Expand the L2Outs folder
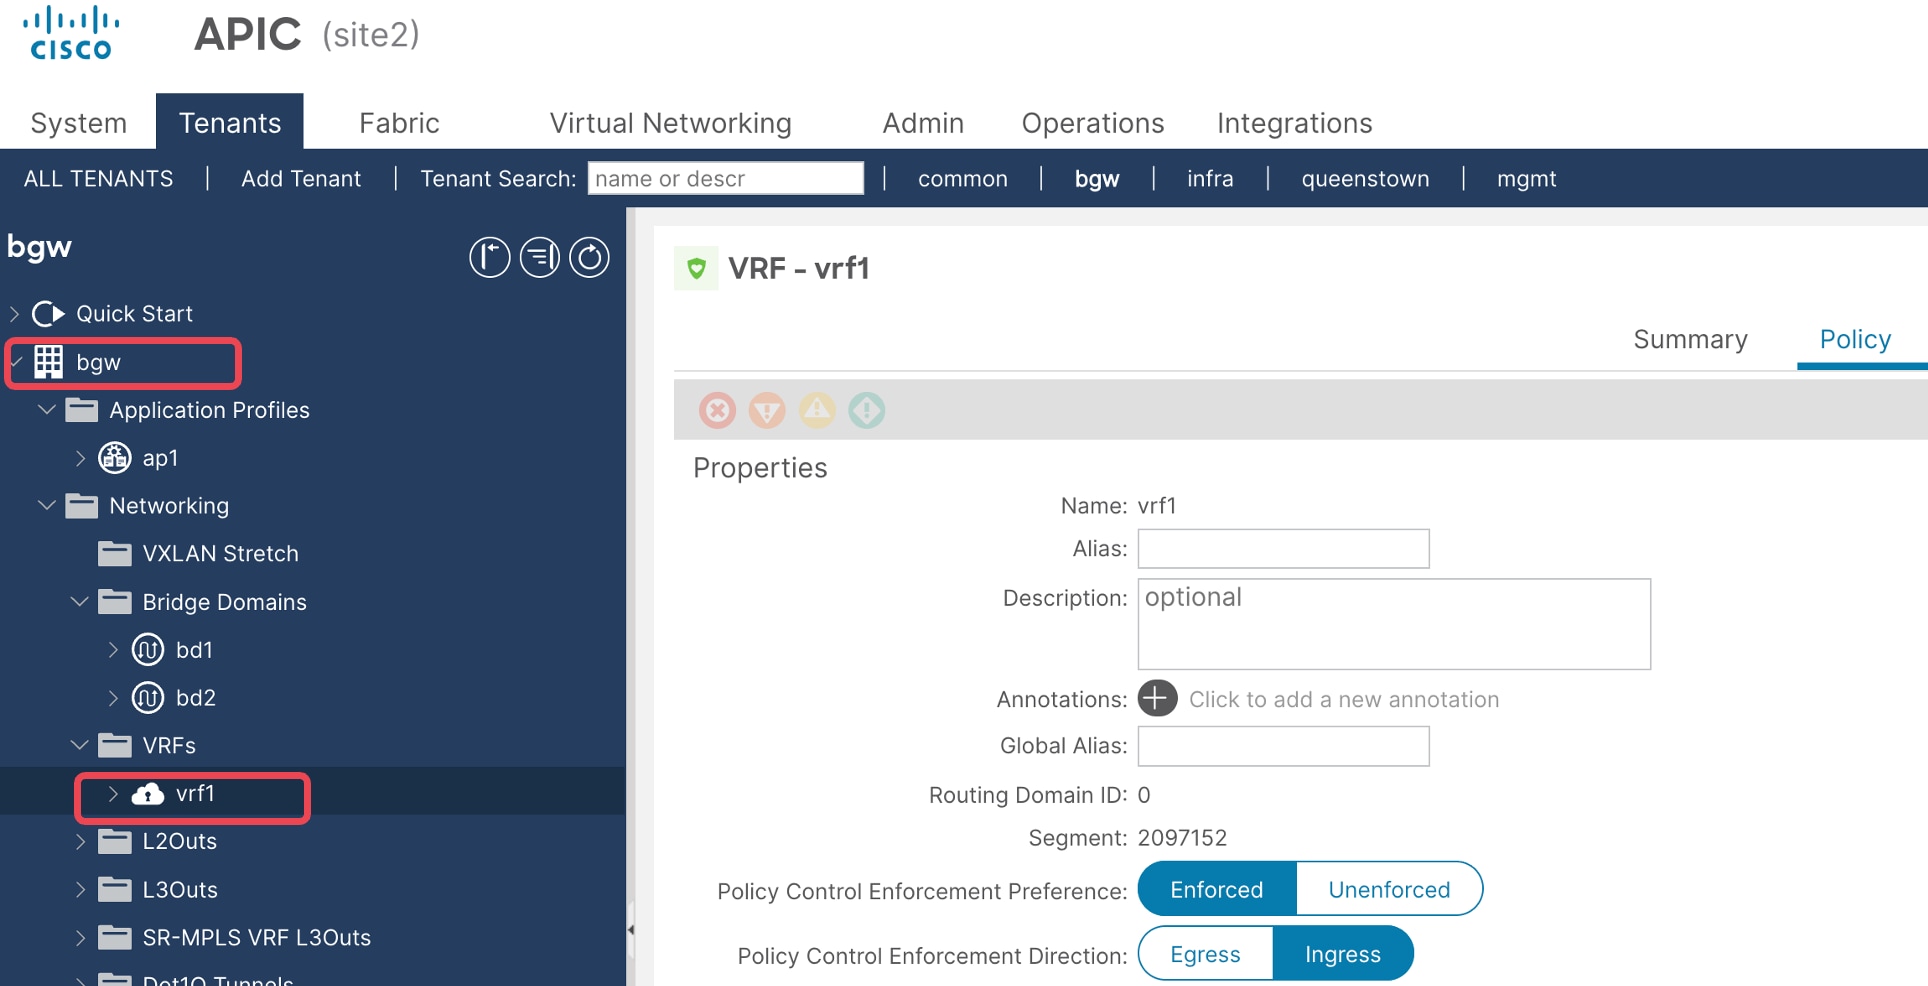The image size is (1928, 986). pyautogui.click(x=80, y=842)
